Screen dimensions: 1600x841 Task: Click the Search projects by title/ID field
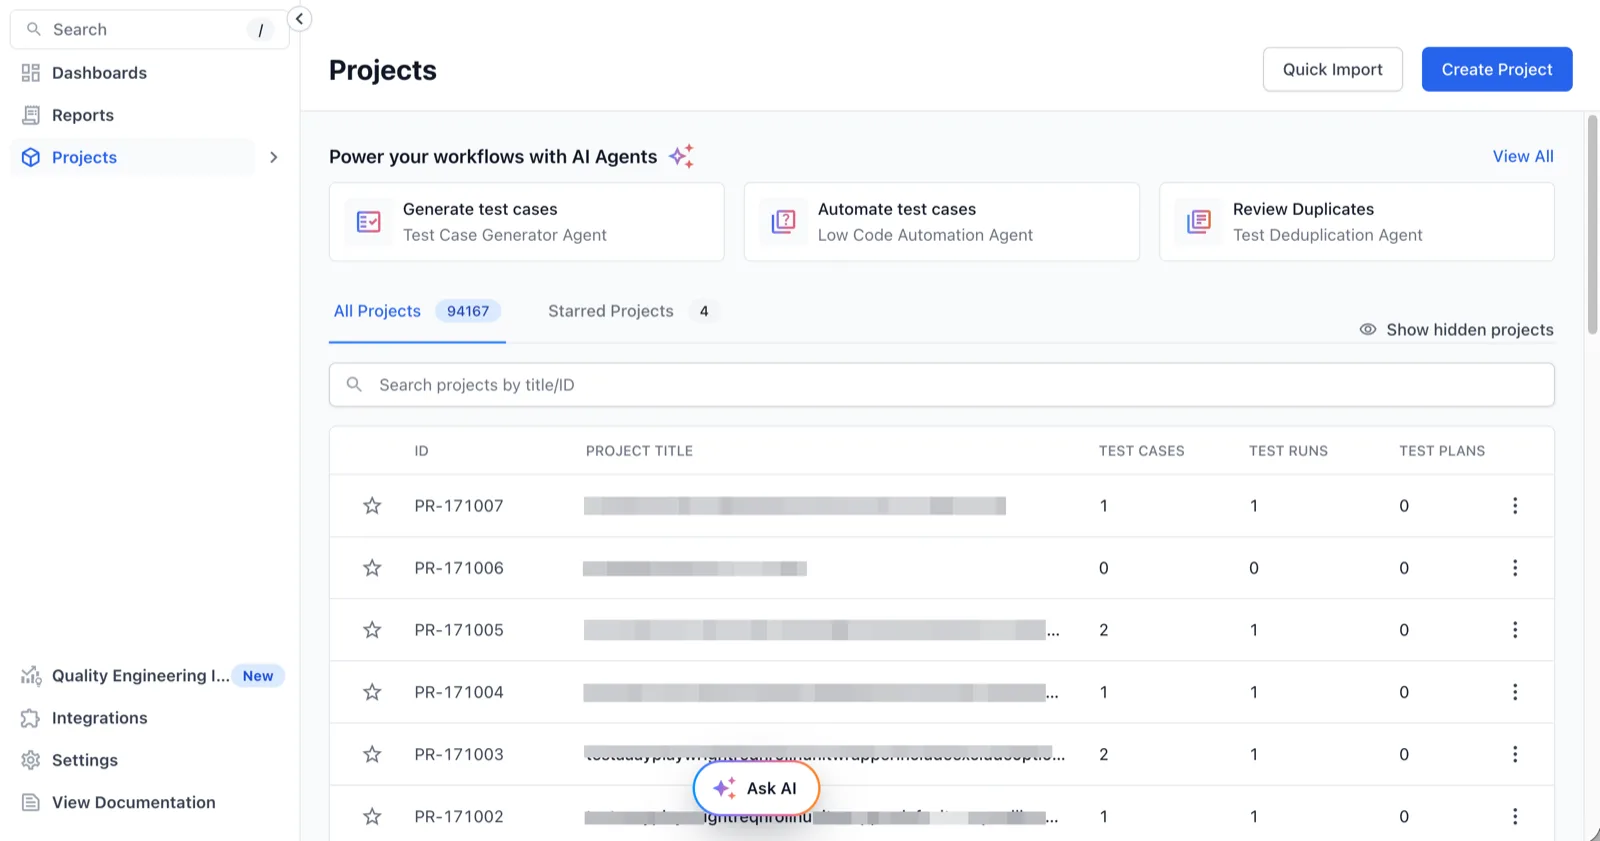pyautogui.click(x=941, y=385)
